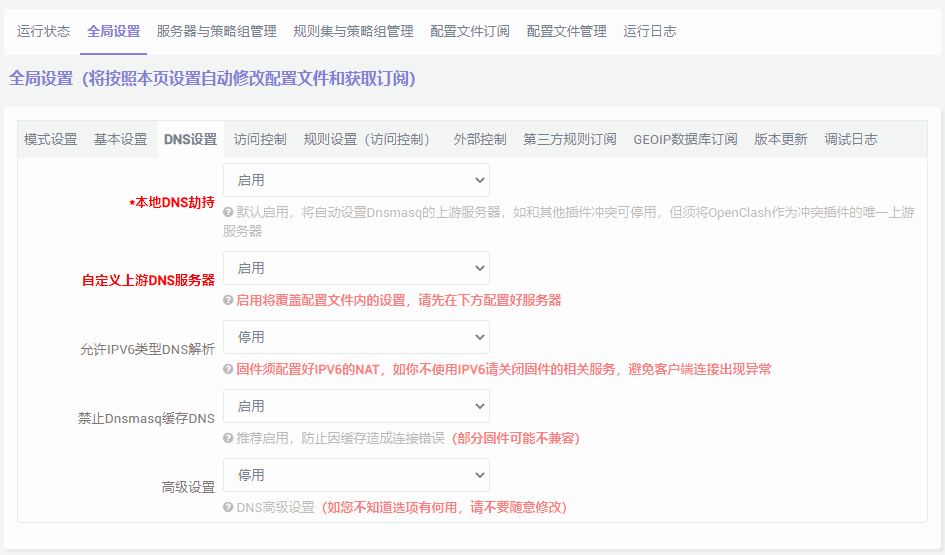
Task: Switch to 服务器与策略组管理 tab
Action: coord(216,31)
